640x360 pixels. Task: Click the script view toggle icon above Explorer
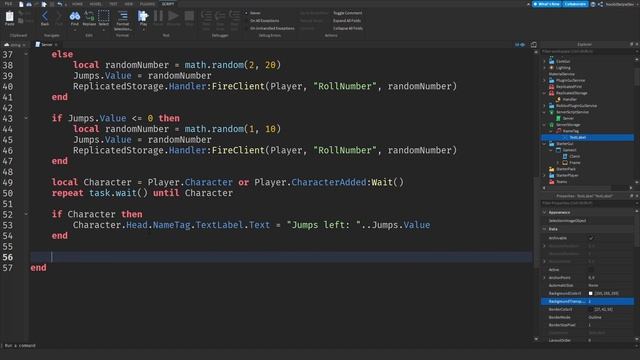pyautogui.click(x=534, y=44)
